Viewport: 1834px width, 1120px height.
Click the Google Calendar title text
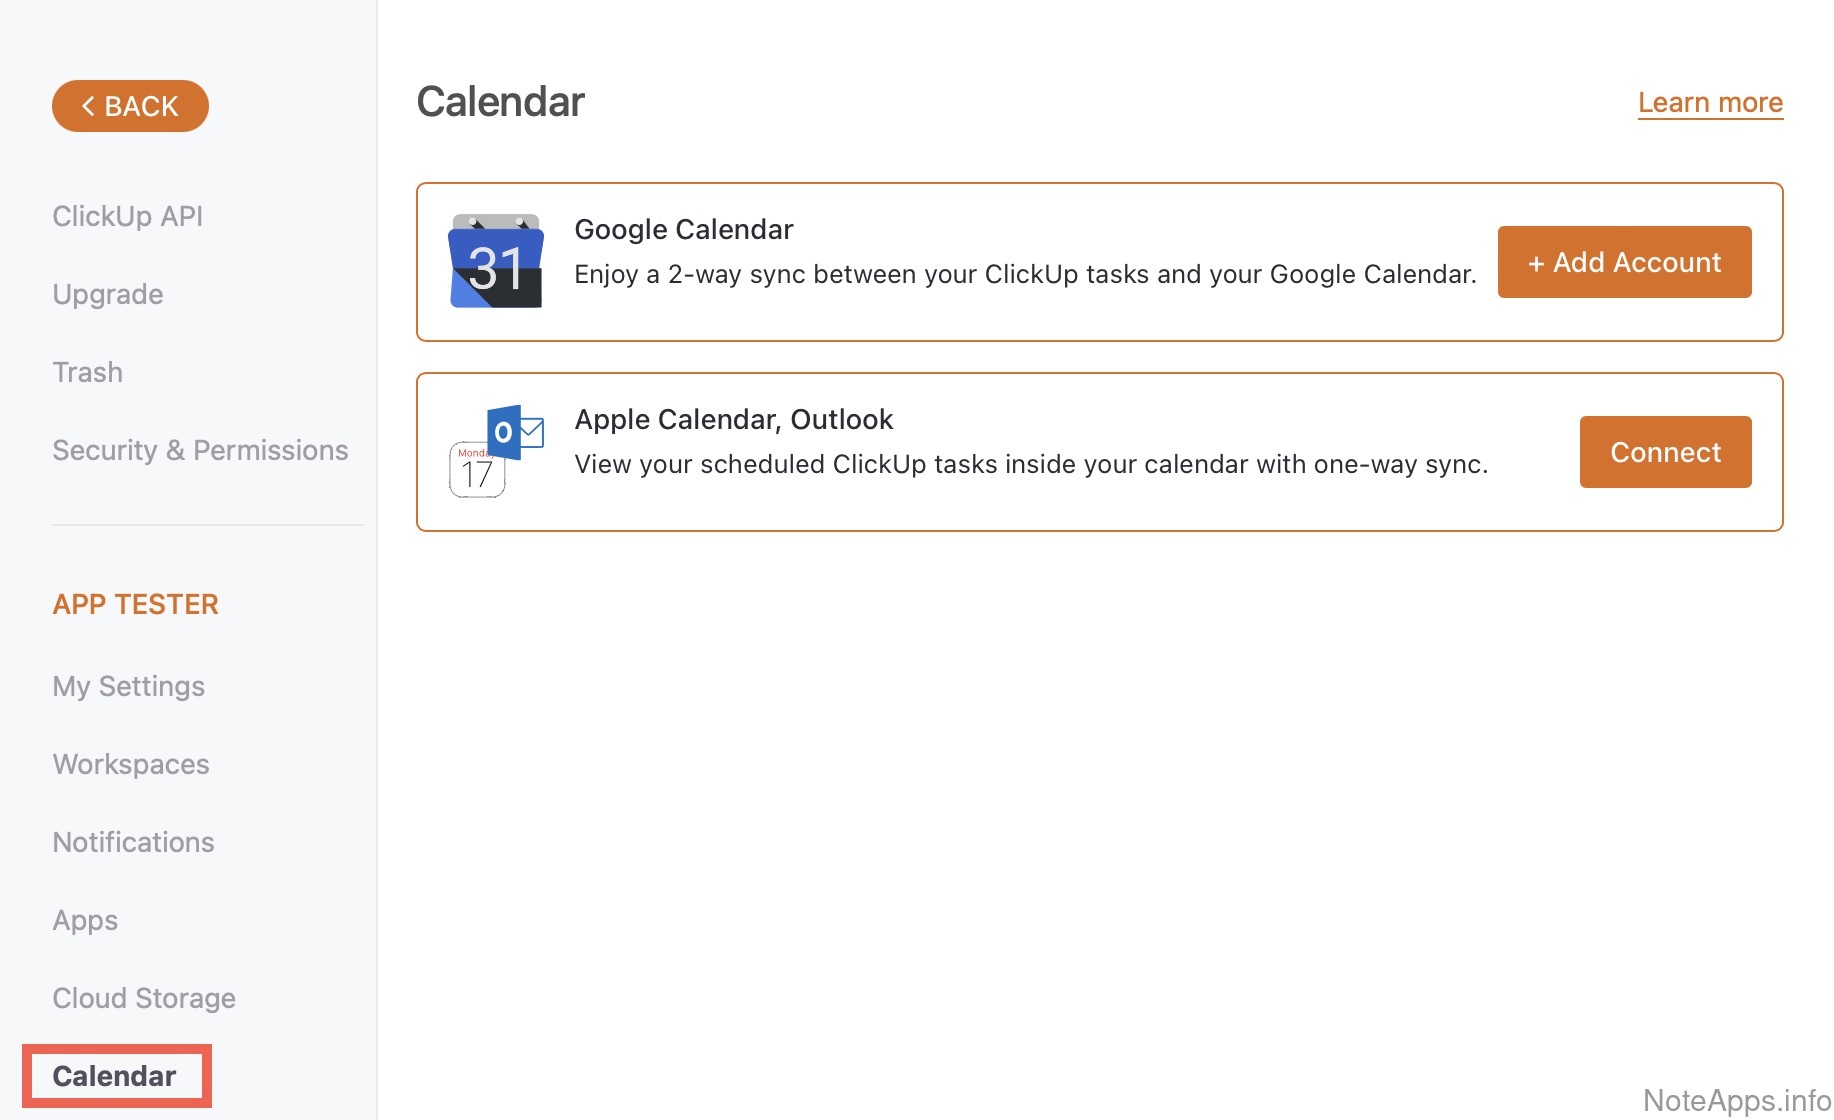tap(683, 229)
